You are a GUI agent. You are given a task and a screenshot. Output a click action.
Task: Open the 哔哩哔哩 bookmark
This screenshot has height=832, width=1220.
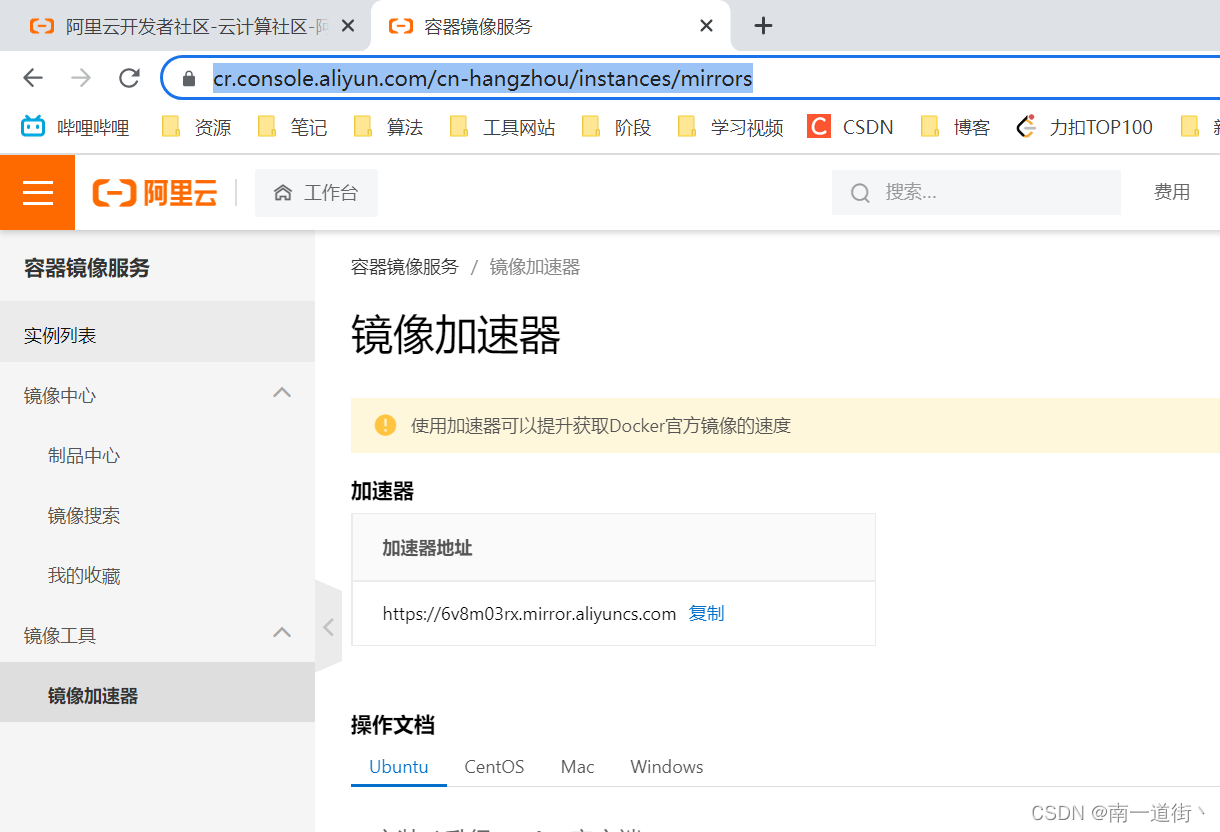click(x=76, y=127)
